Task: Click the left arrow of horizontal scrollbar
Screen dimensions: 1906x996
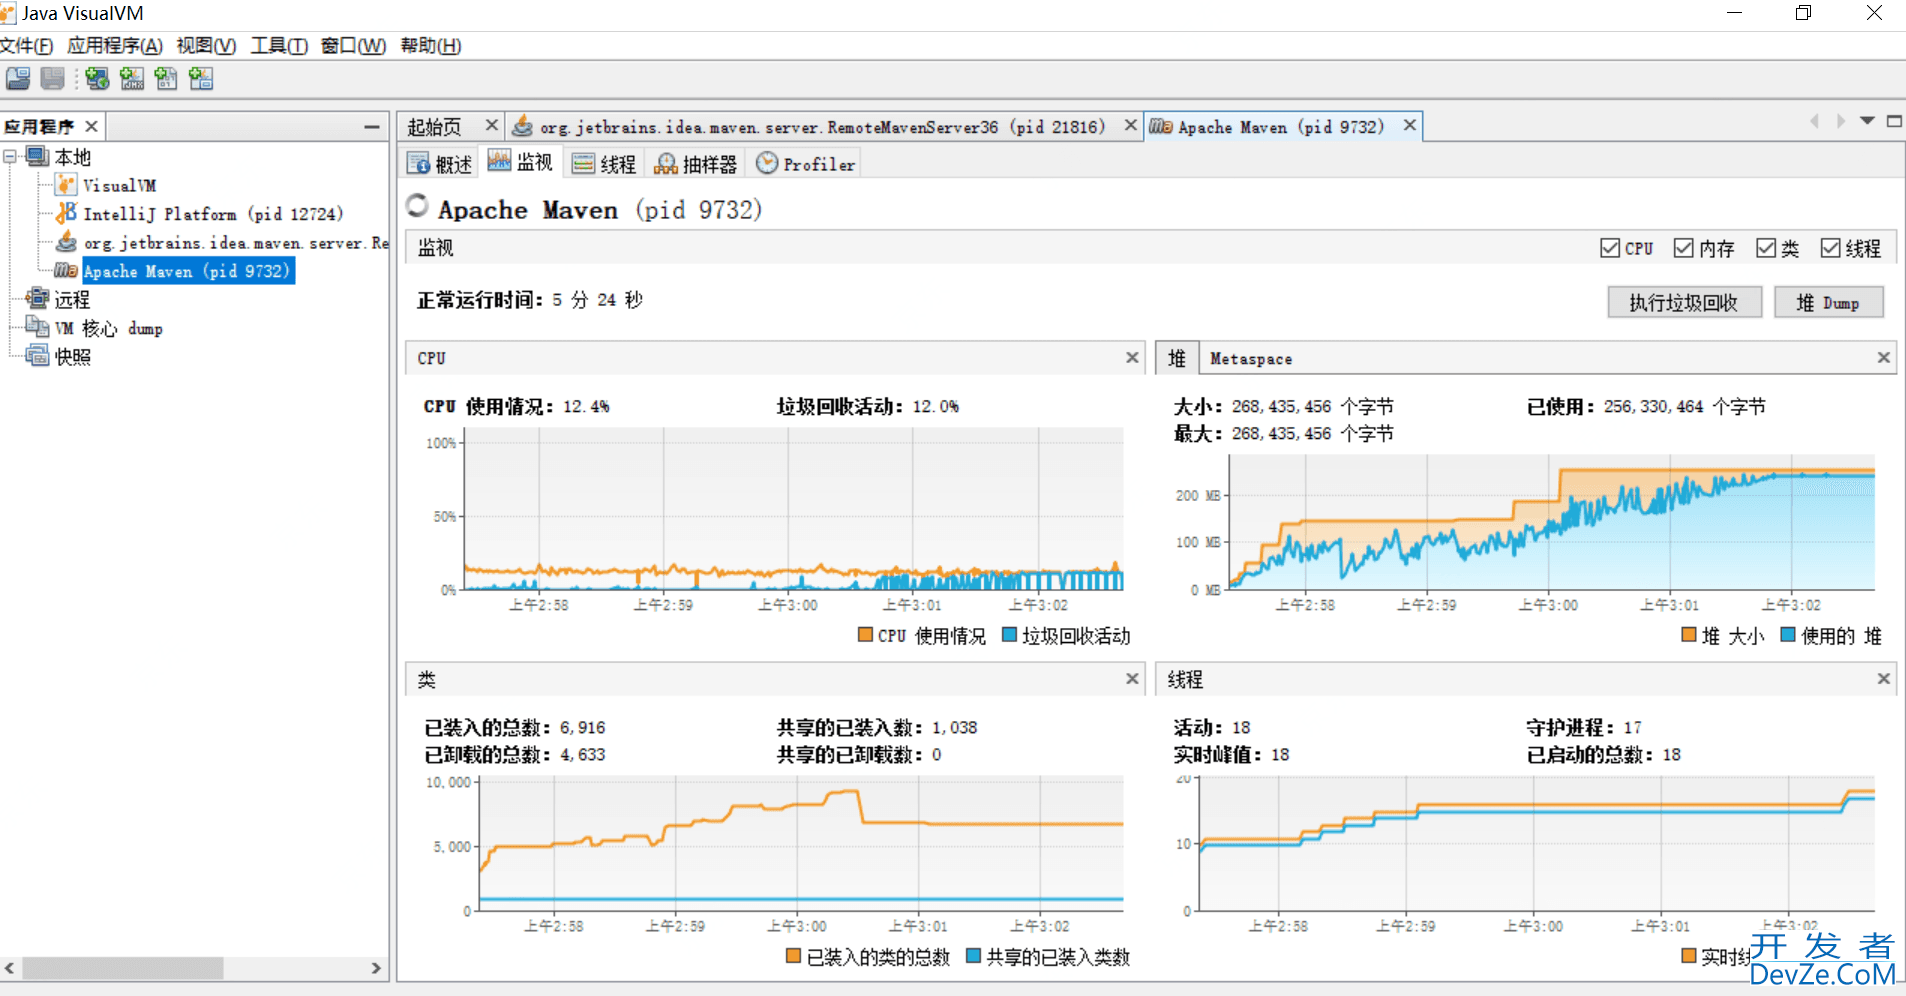Action: 10,968
